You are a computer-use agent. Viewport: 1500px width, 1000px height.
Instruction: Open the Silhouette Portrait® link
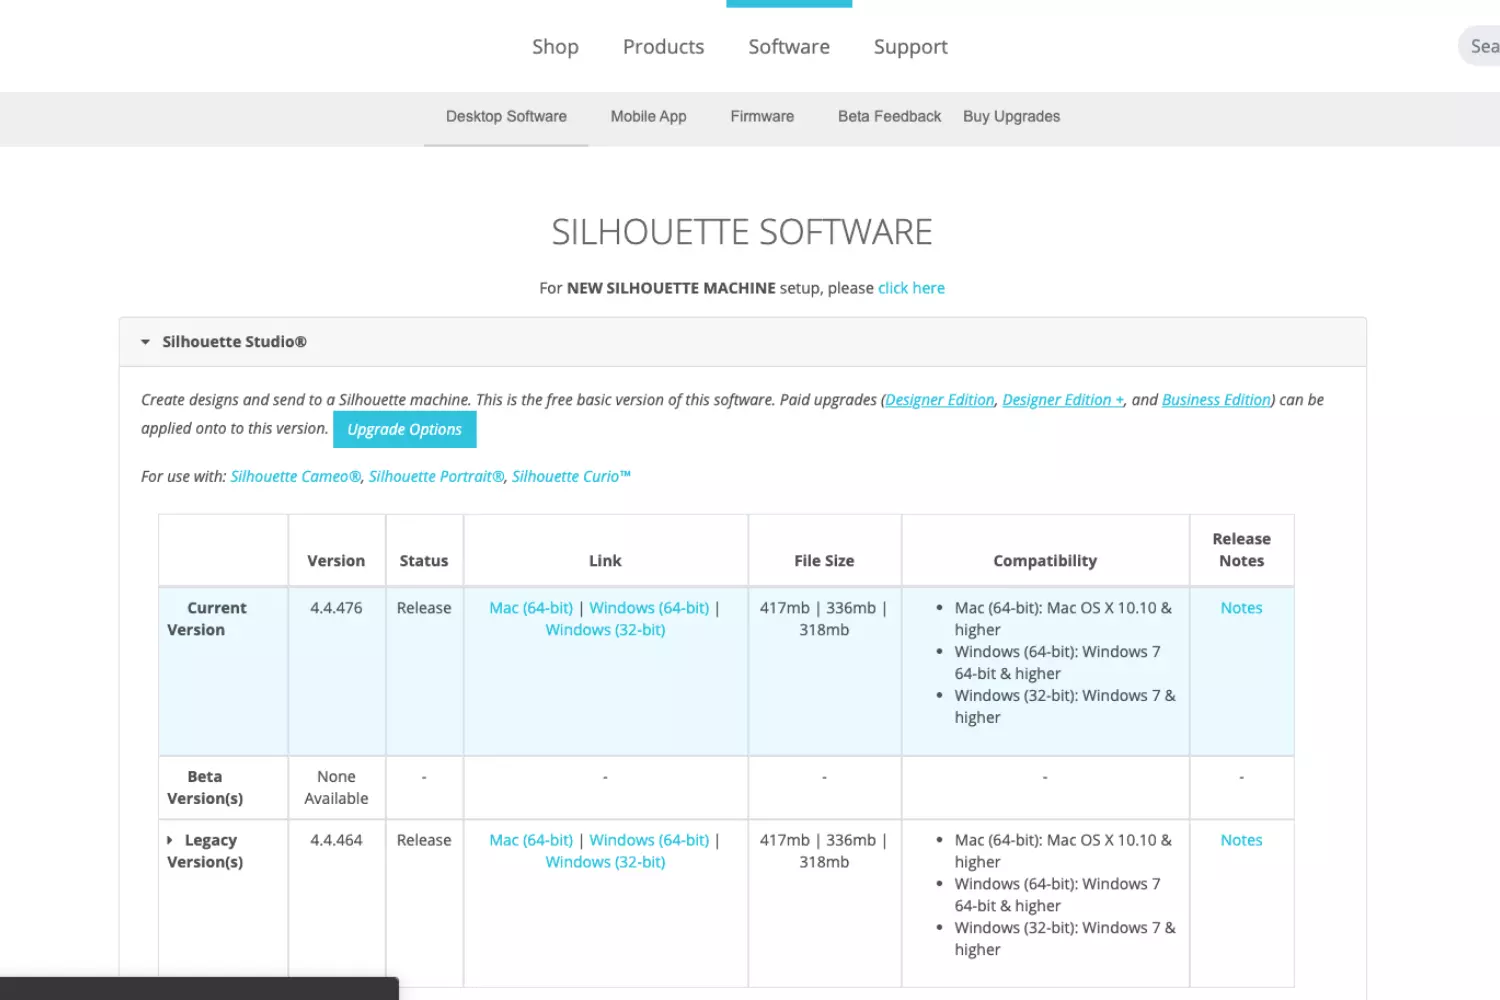click(x=436, y=477)
